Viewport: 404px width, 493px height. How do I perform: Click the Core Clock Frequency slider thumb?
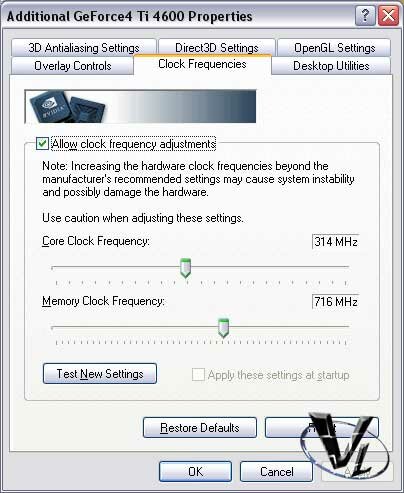(x=185, y=268)
